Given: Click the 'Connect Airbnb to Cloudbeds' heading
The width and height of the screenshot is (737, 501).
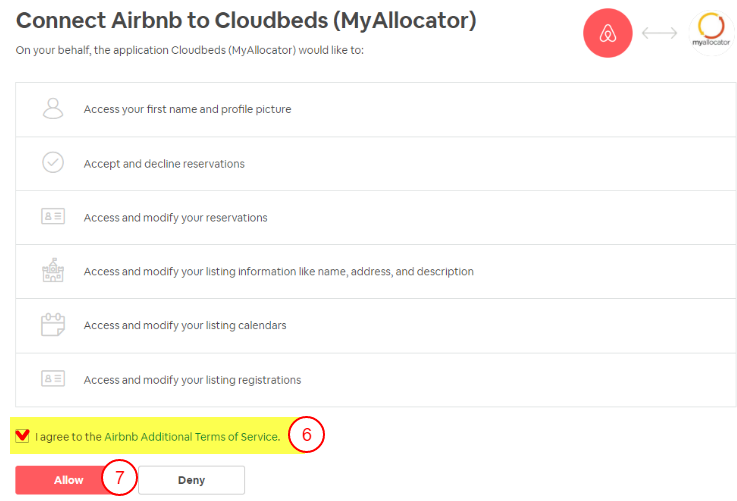Looking at the screenshot, I should (x=246, y=21).
